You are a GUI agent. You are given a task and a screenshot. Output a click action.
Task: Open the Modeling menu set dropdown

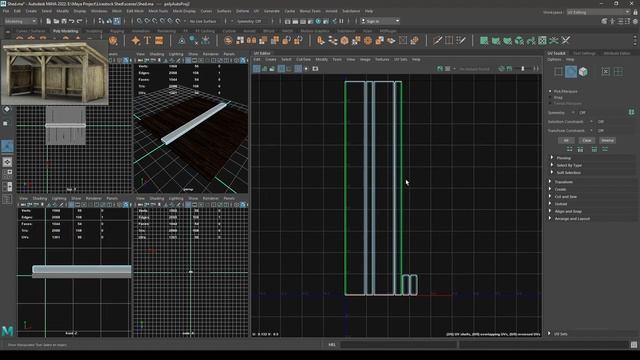click(x=20, y=21)
